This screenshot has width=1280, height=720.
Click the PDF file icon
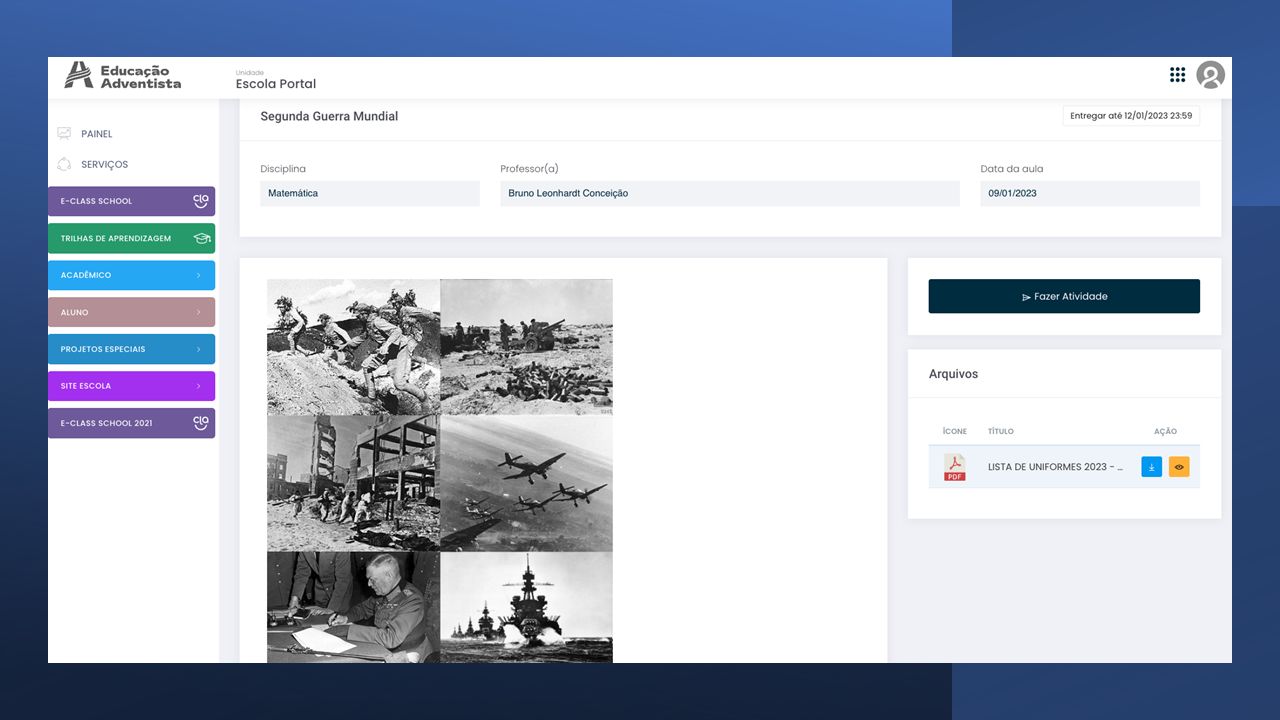(955, 467)
